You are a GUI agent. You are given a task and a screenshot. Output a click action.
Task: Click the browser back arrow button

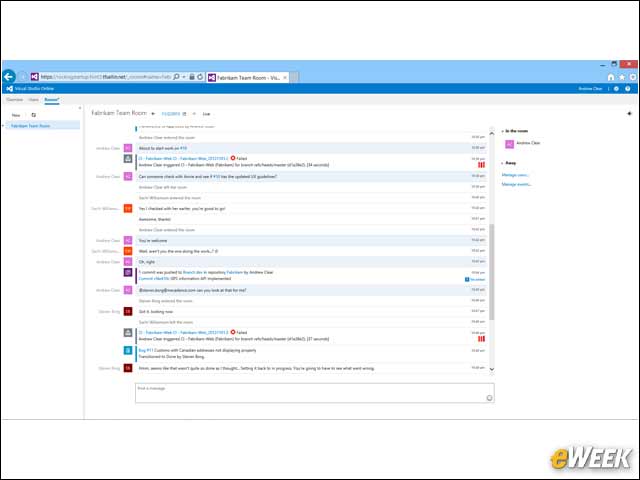pos(9,77)
